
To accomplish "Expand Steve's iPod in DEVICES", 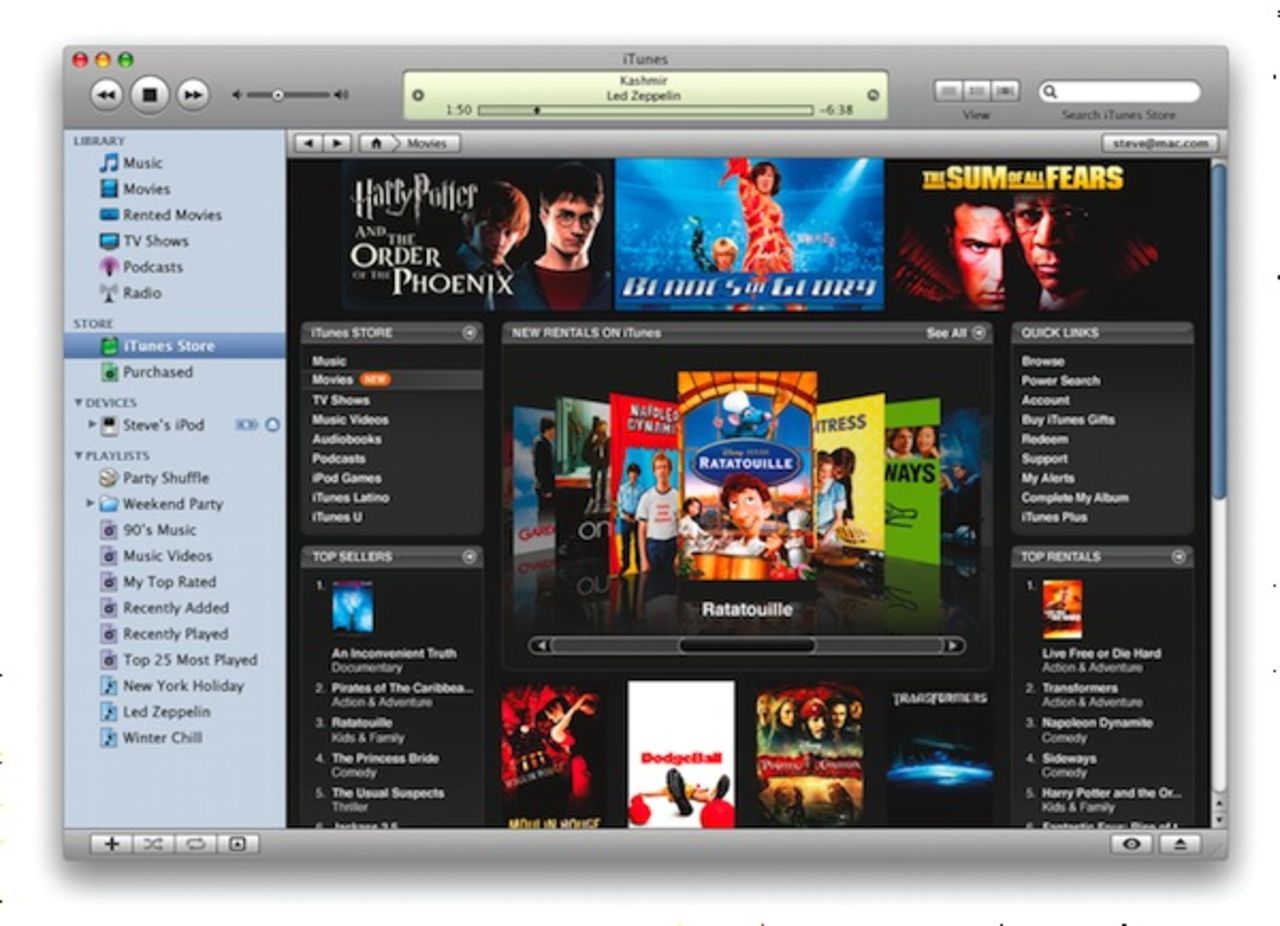I will pos(92,424).
